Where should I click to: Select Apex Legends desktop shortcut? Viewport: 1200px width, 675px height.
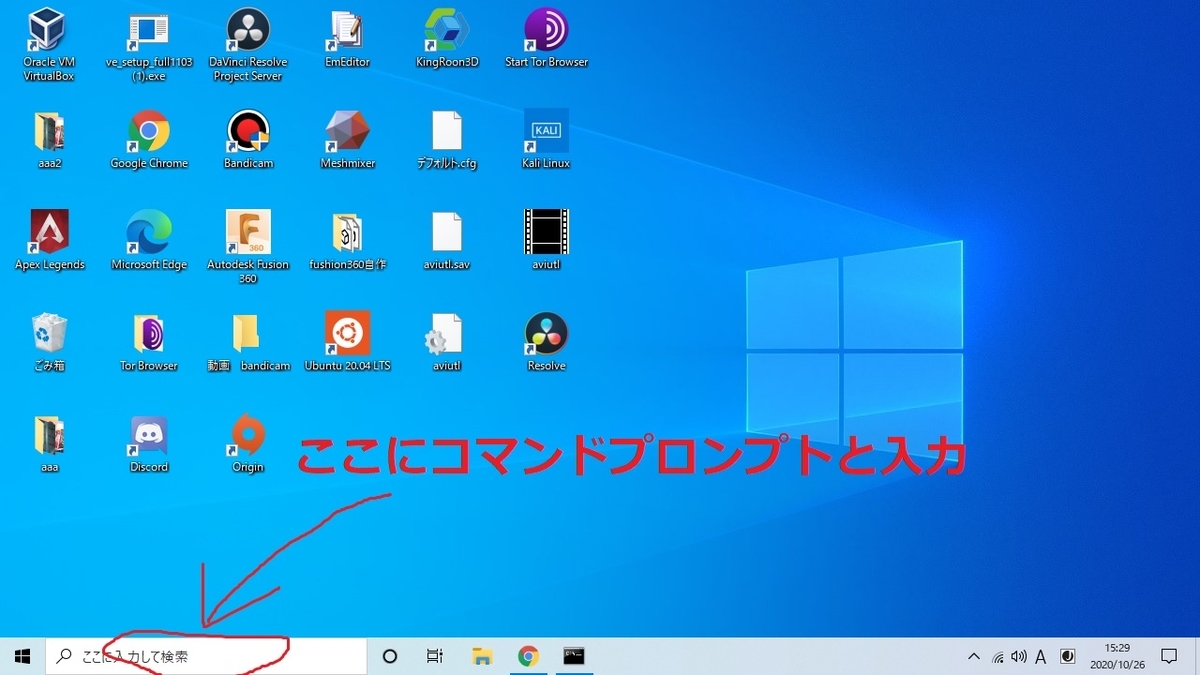[x=49, y=242]
